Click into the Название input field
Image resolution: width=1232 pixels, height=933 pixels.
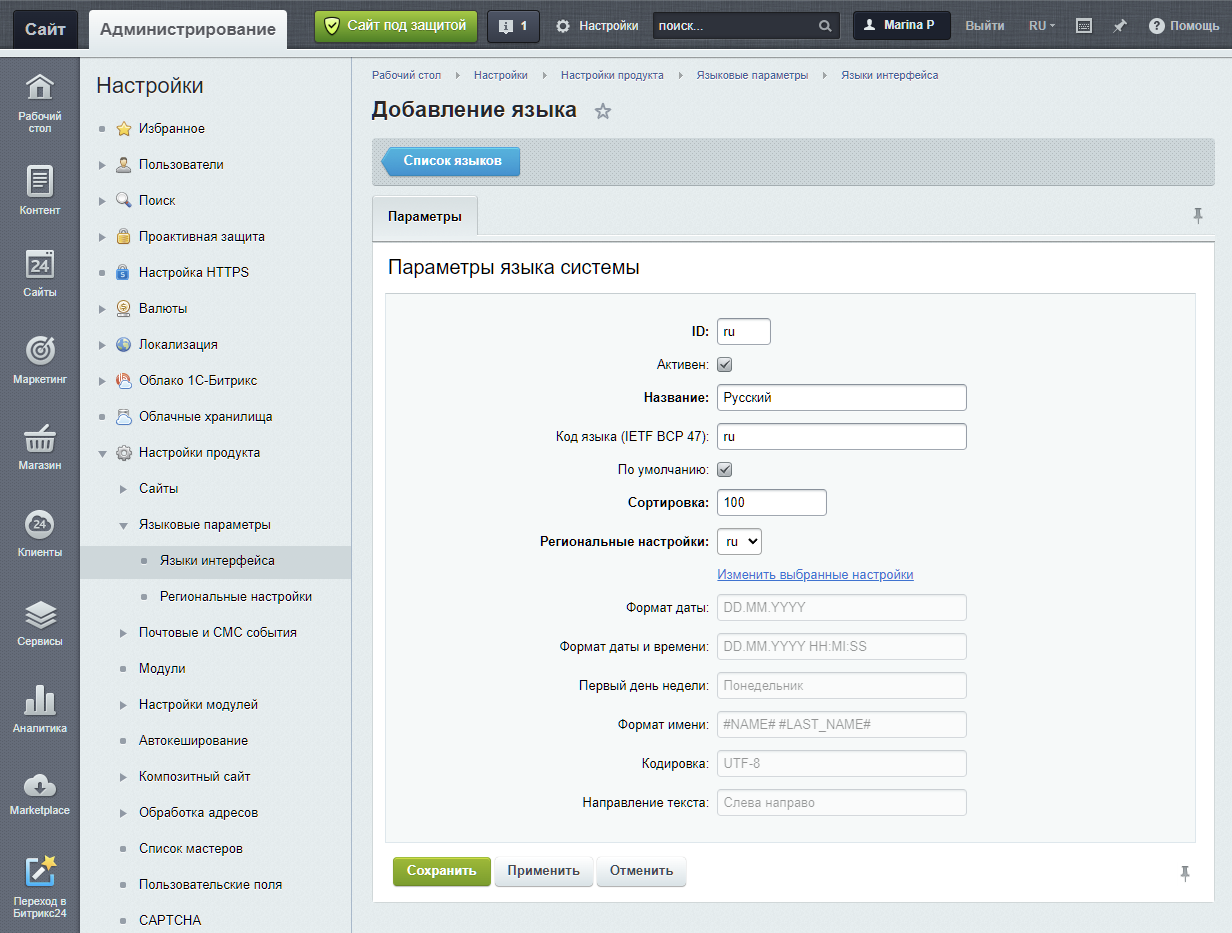pyautogui.click(x=841, y=397)
